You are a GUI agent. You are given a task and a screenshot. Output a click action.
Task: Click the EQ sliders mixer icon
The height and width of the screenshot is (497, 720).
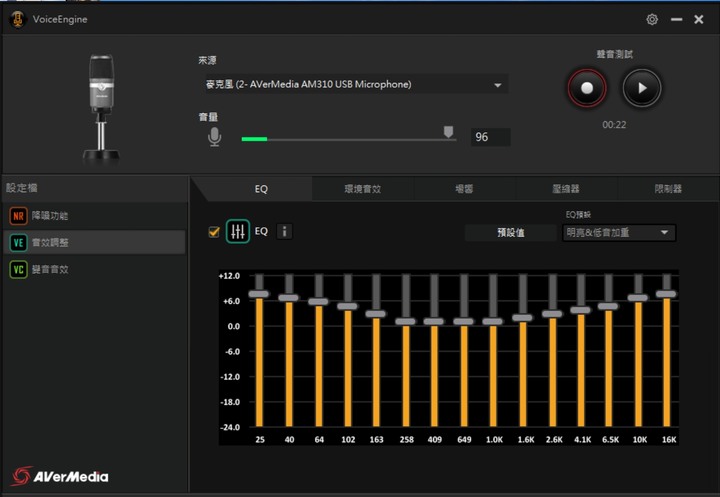[237, 231]
